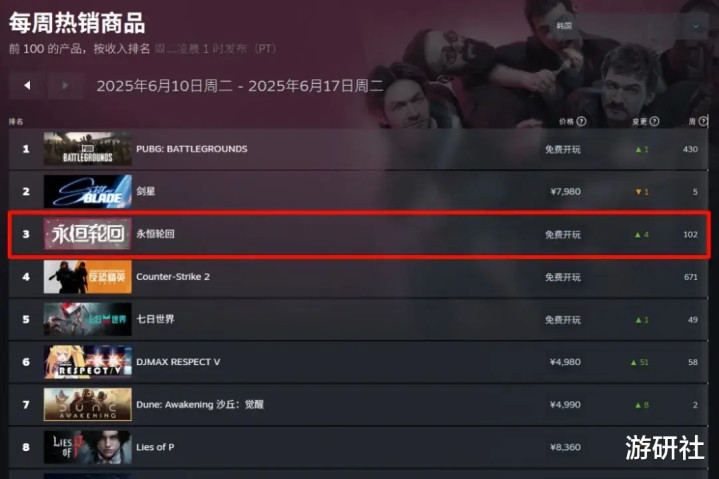The image size is (719, 479).
Task: Click the 排名 rank column header
Action: tap(16, 121)
